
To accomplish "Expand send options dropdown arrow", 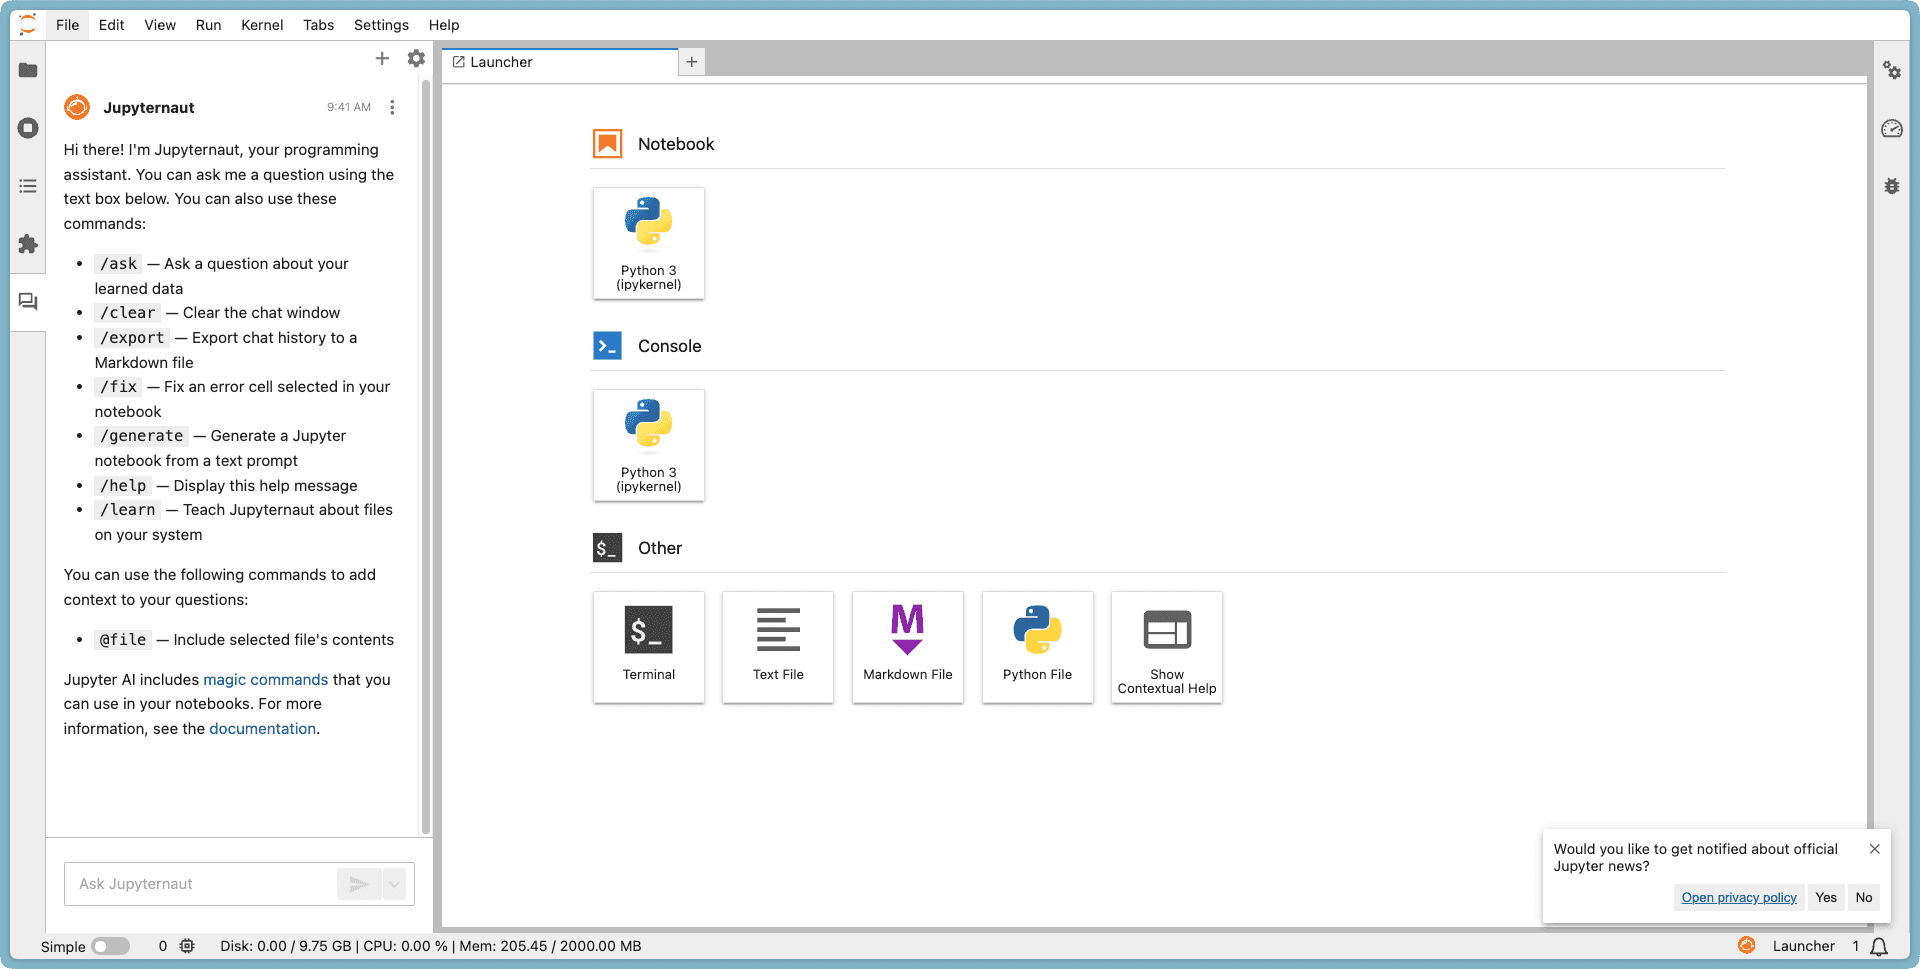I will (x=394, y=884).
